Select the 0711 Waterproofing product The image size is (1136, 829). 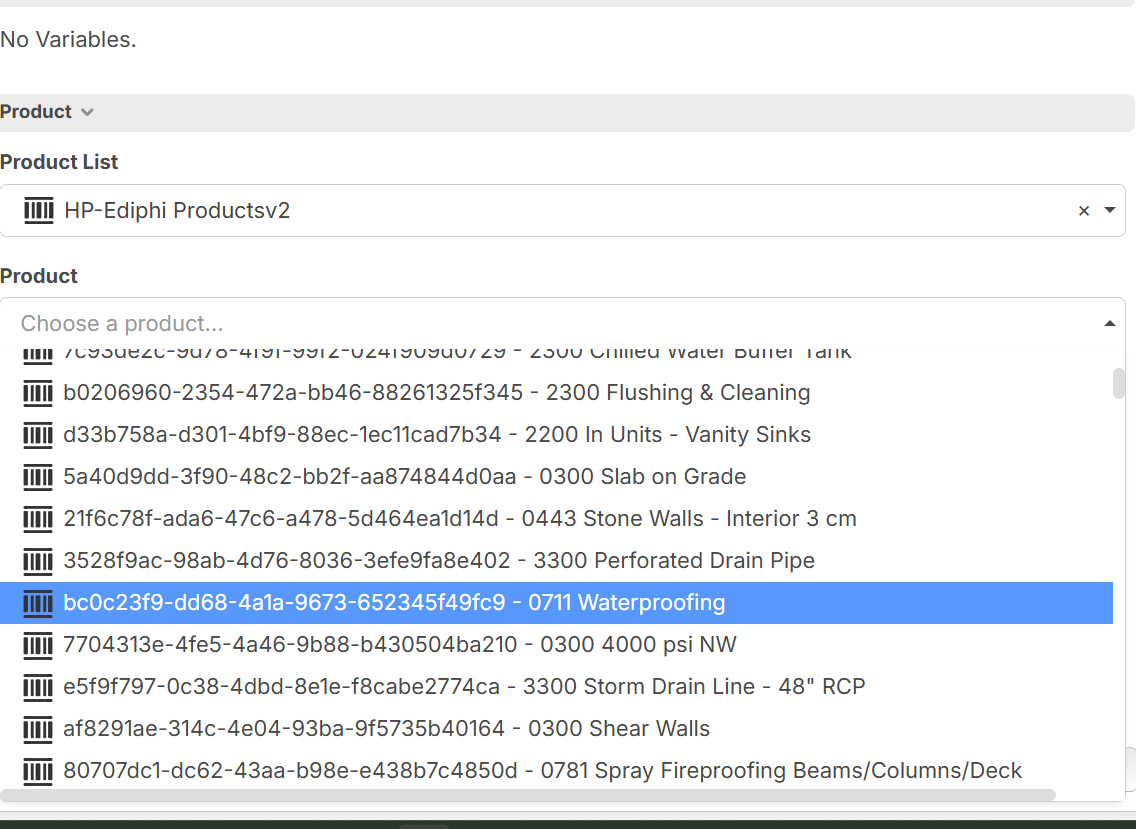394,603
